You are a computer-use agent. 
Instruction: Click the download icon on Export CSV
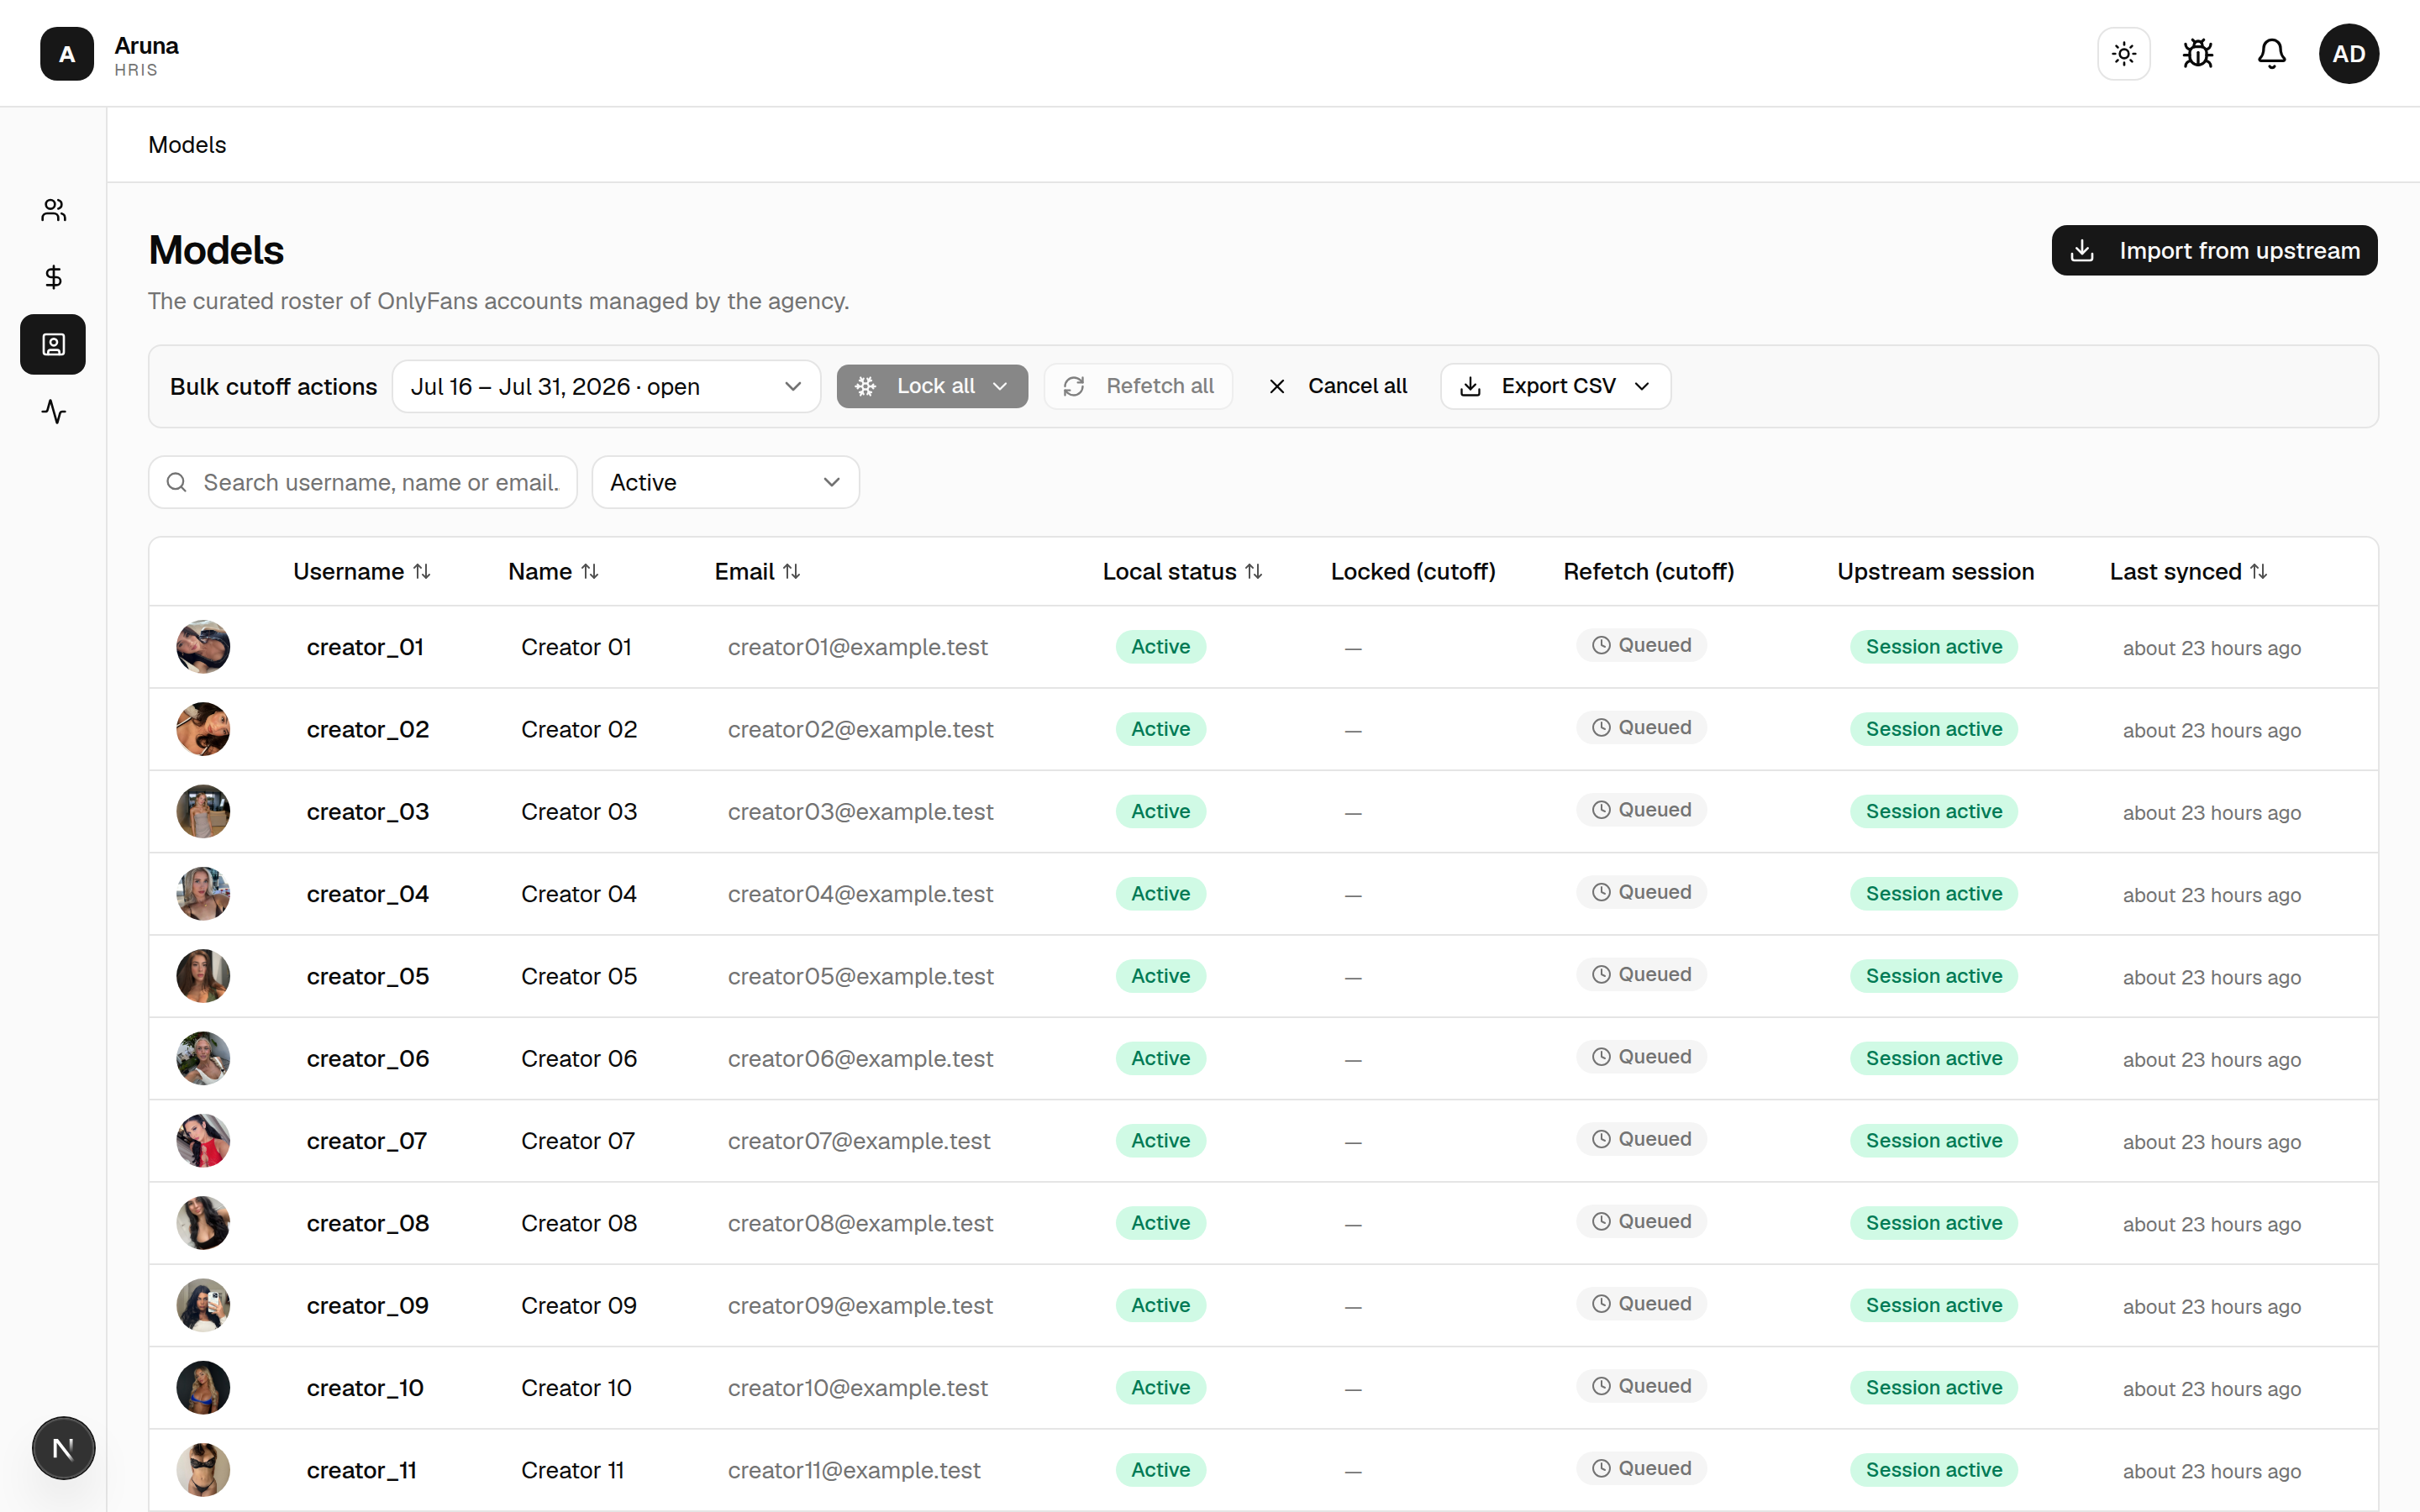coord(1470,386)
